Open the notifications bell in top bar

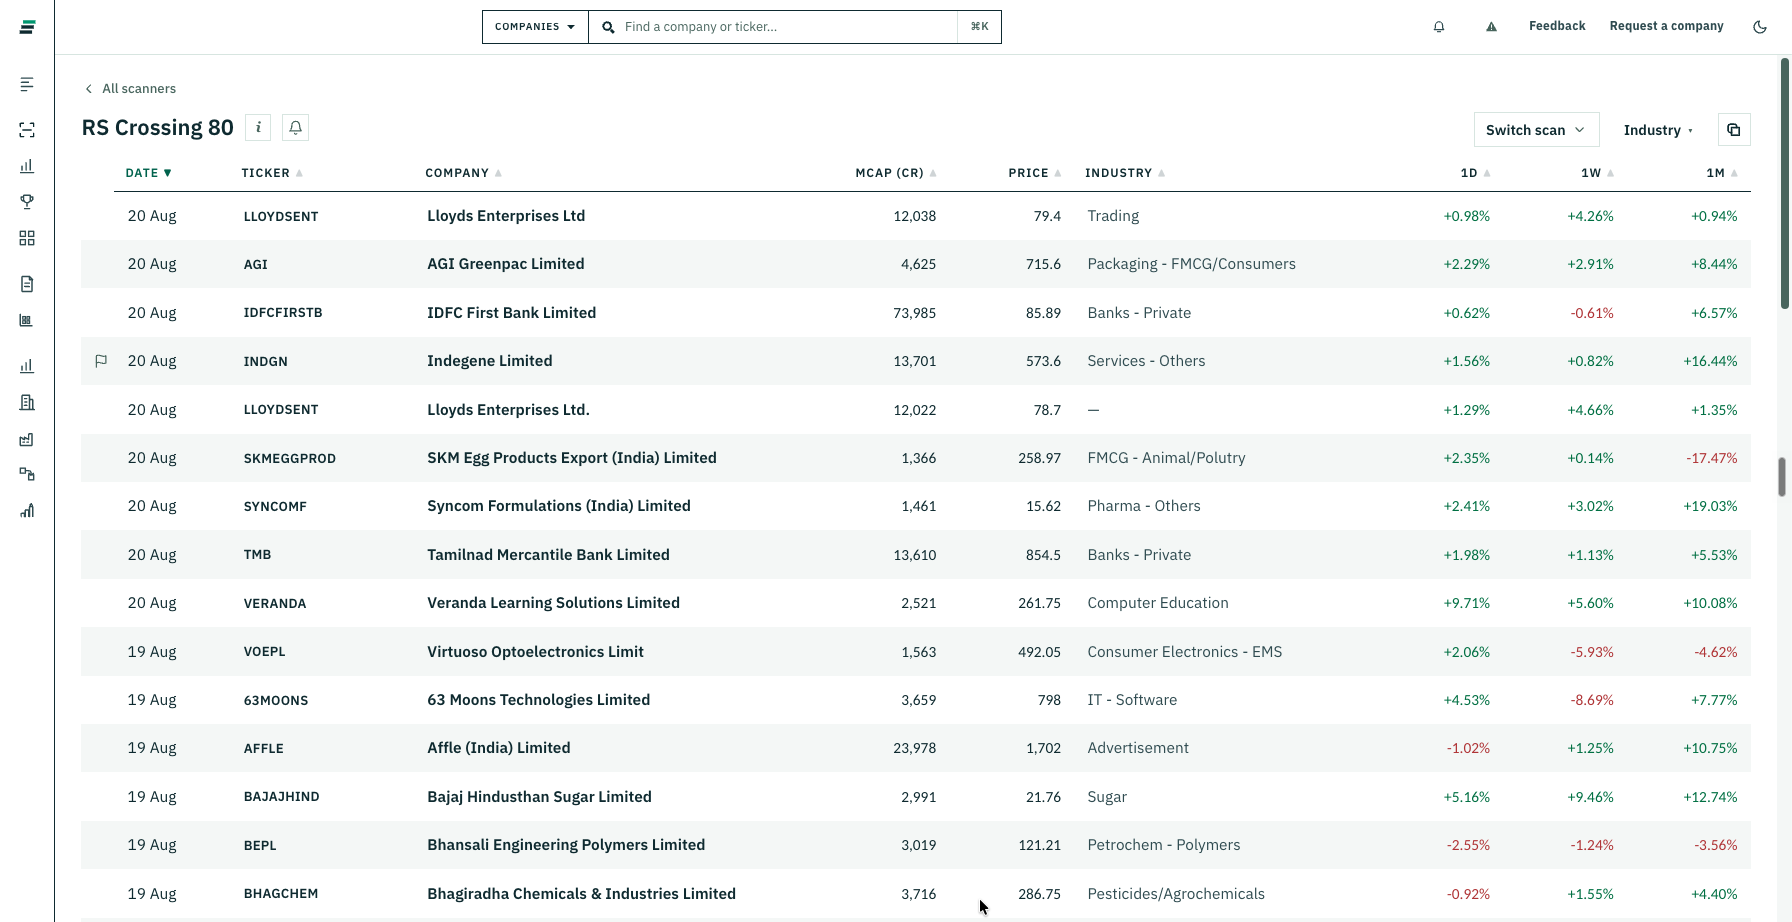click(1439, 27)
